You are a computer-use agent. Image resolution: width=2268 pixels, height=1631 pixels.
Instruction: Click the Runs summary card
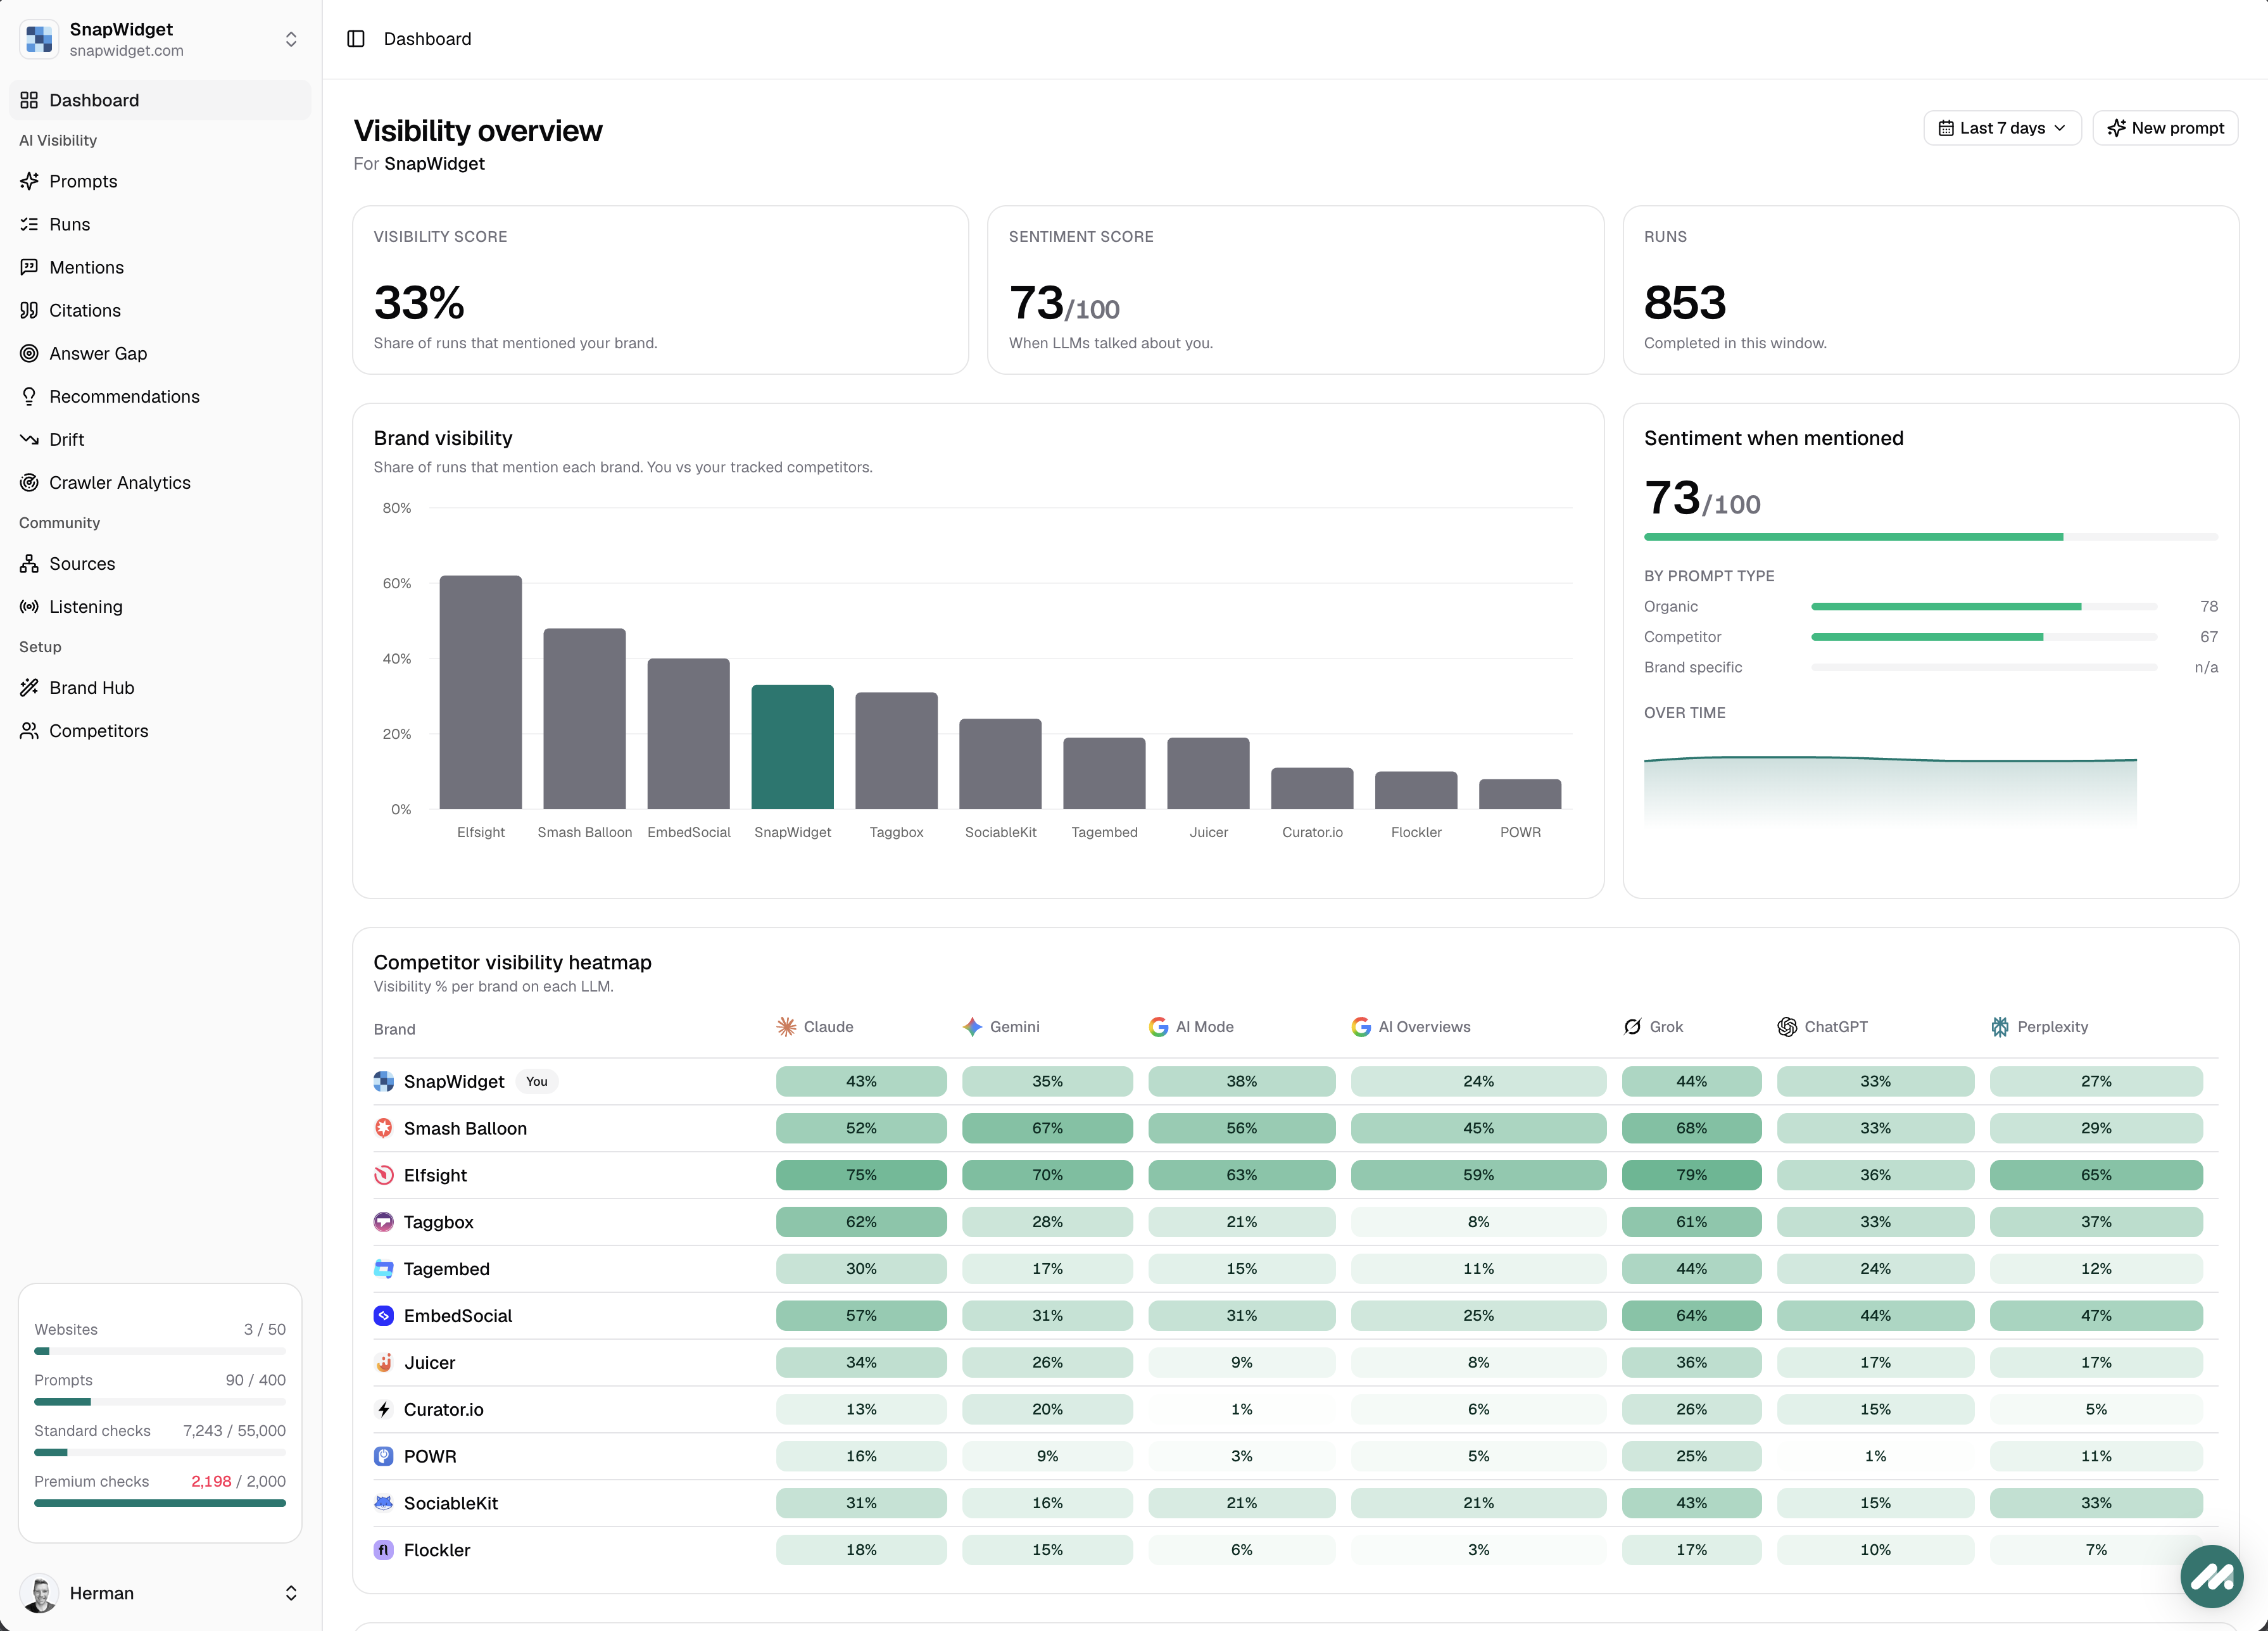point(1930,290)
